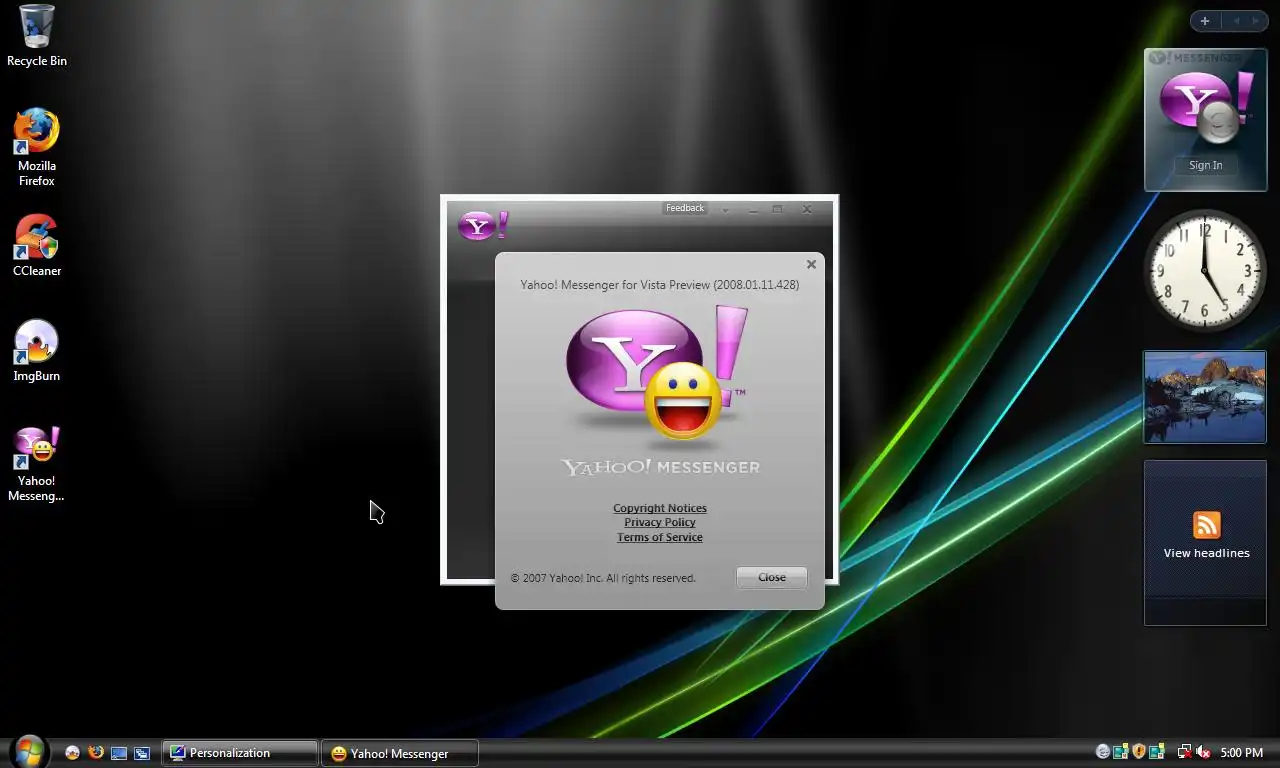The image size is (1280, 768).
Task: Maximize the Yahoo! Messenger window
Action: click(x=778, y=209)
